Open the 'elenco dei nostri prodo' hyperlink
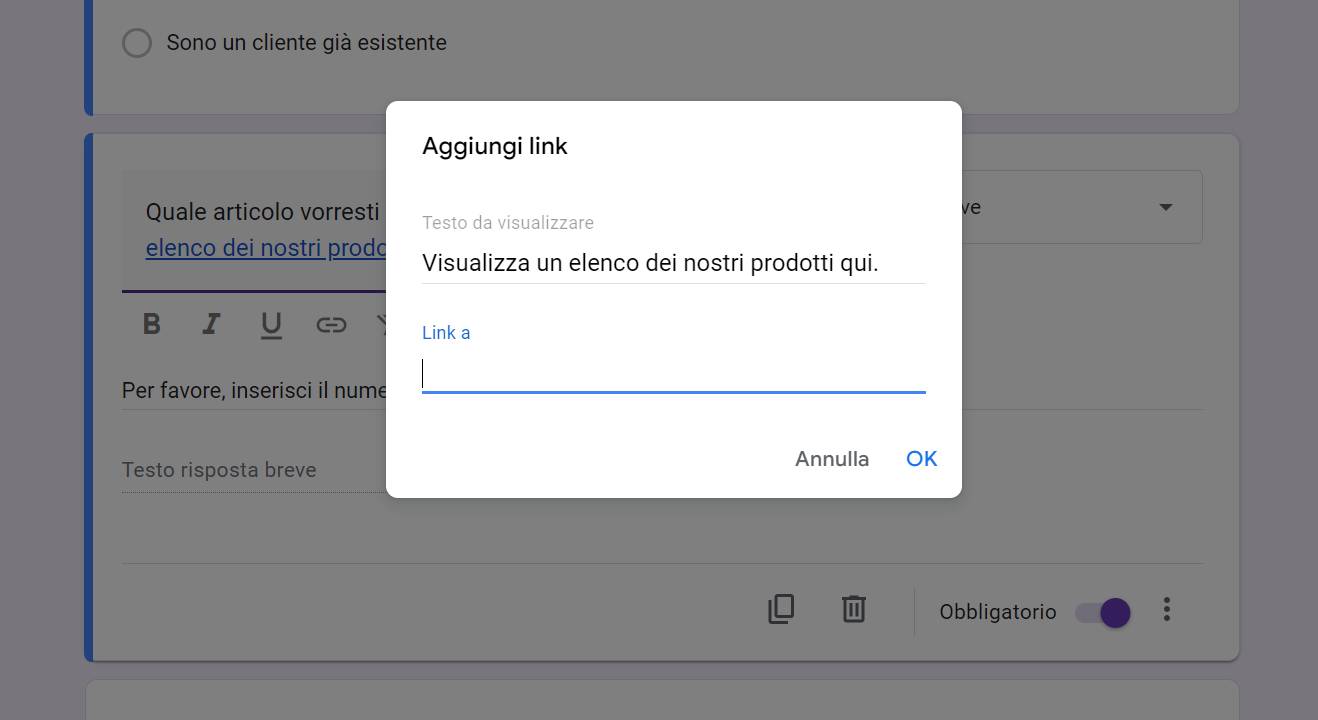Viewport: 1318px width, 720px height. [266, 247]
